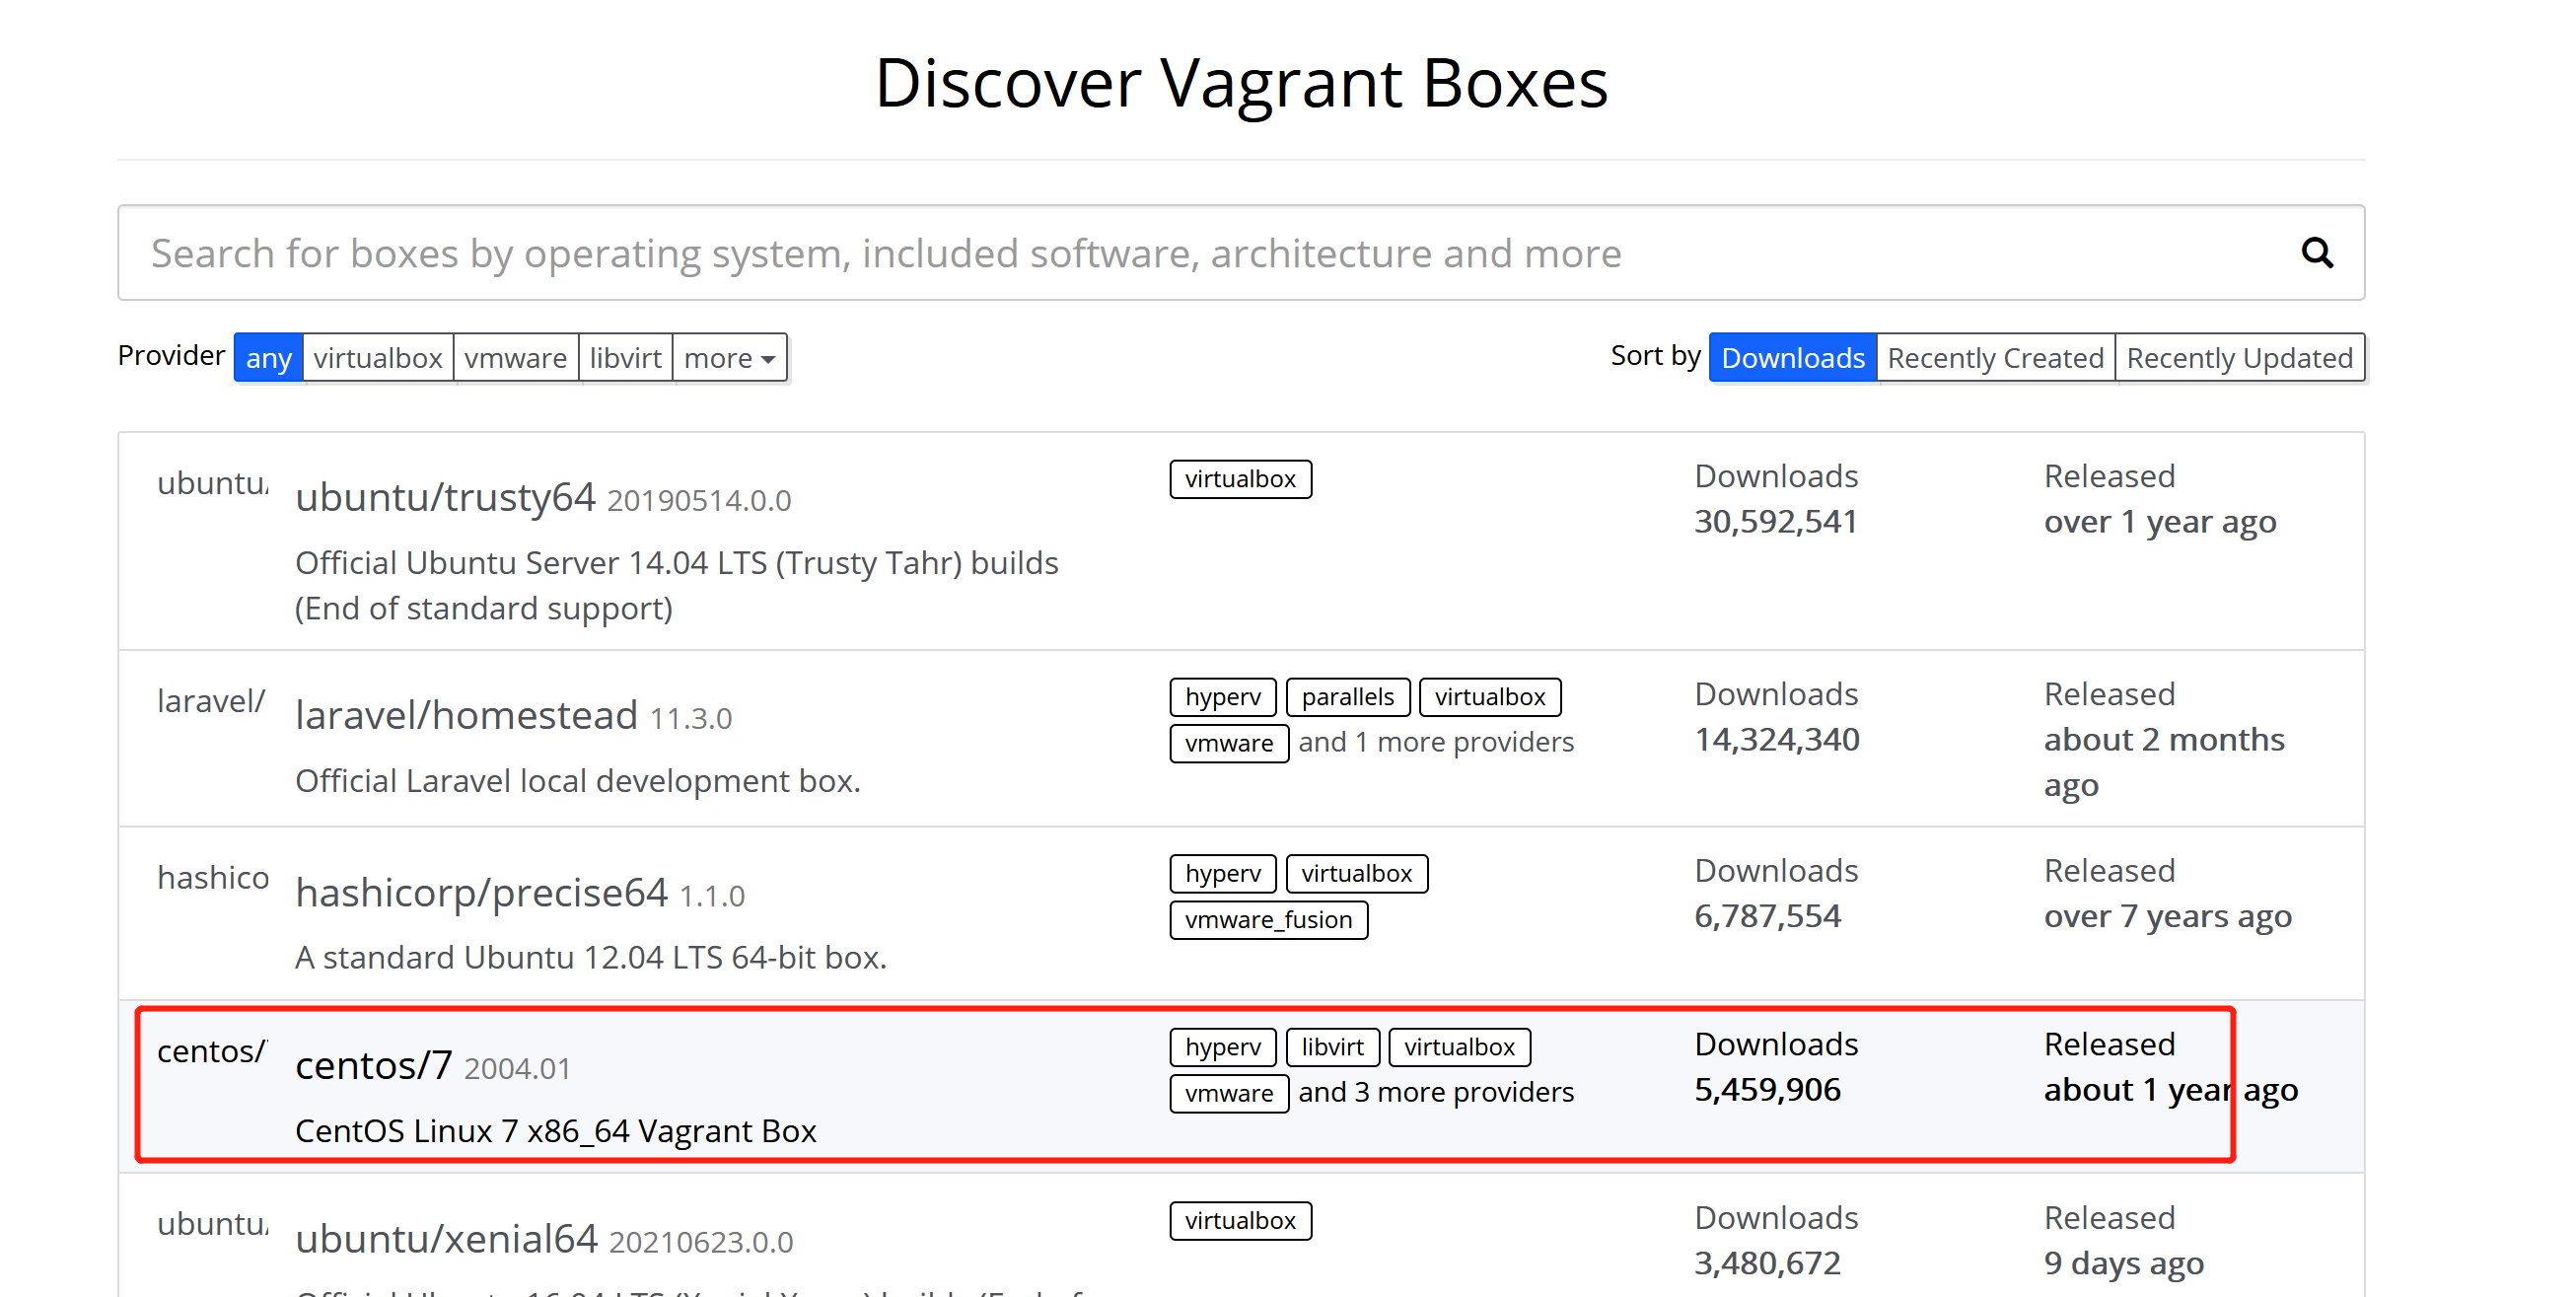Filter boxes by virtualbox provider
Screen dimensions: 2576x1297
click(378, 358)
